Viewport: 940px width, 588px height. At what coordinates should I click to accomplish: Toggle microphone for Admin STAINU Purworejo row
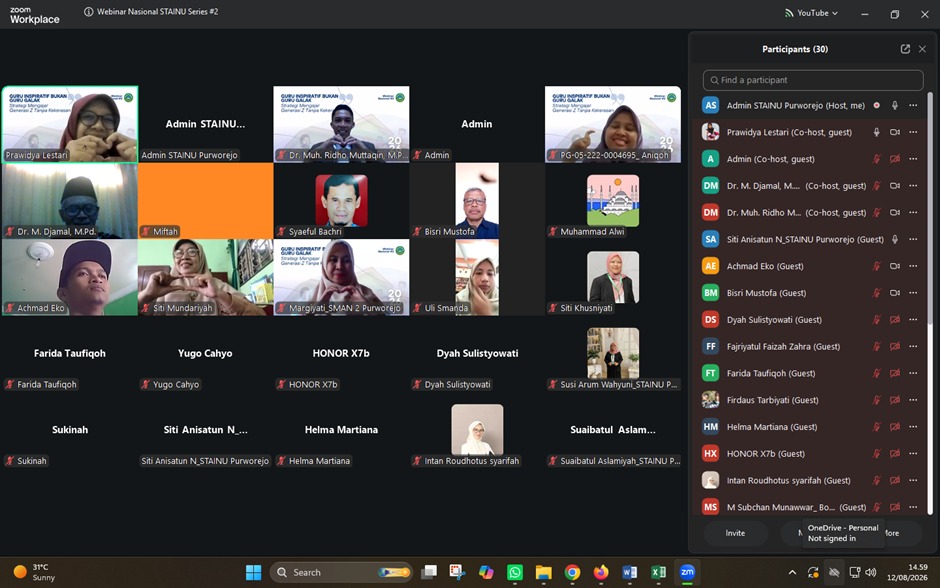point(894,105)
